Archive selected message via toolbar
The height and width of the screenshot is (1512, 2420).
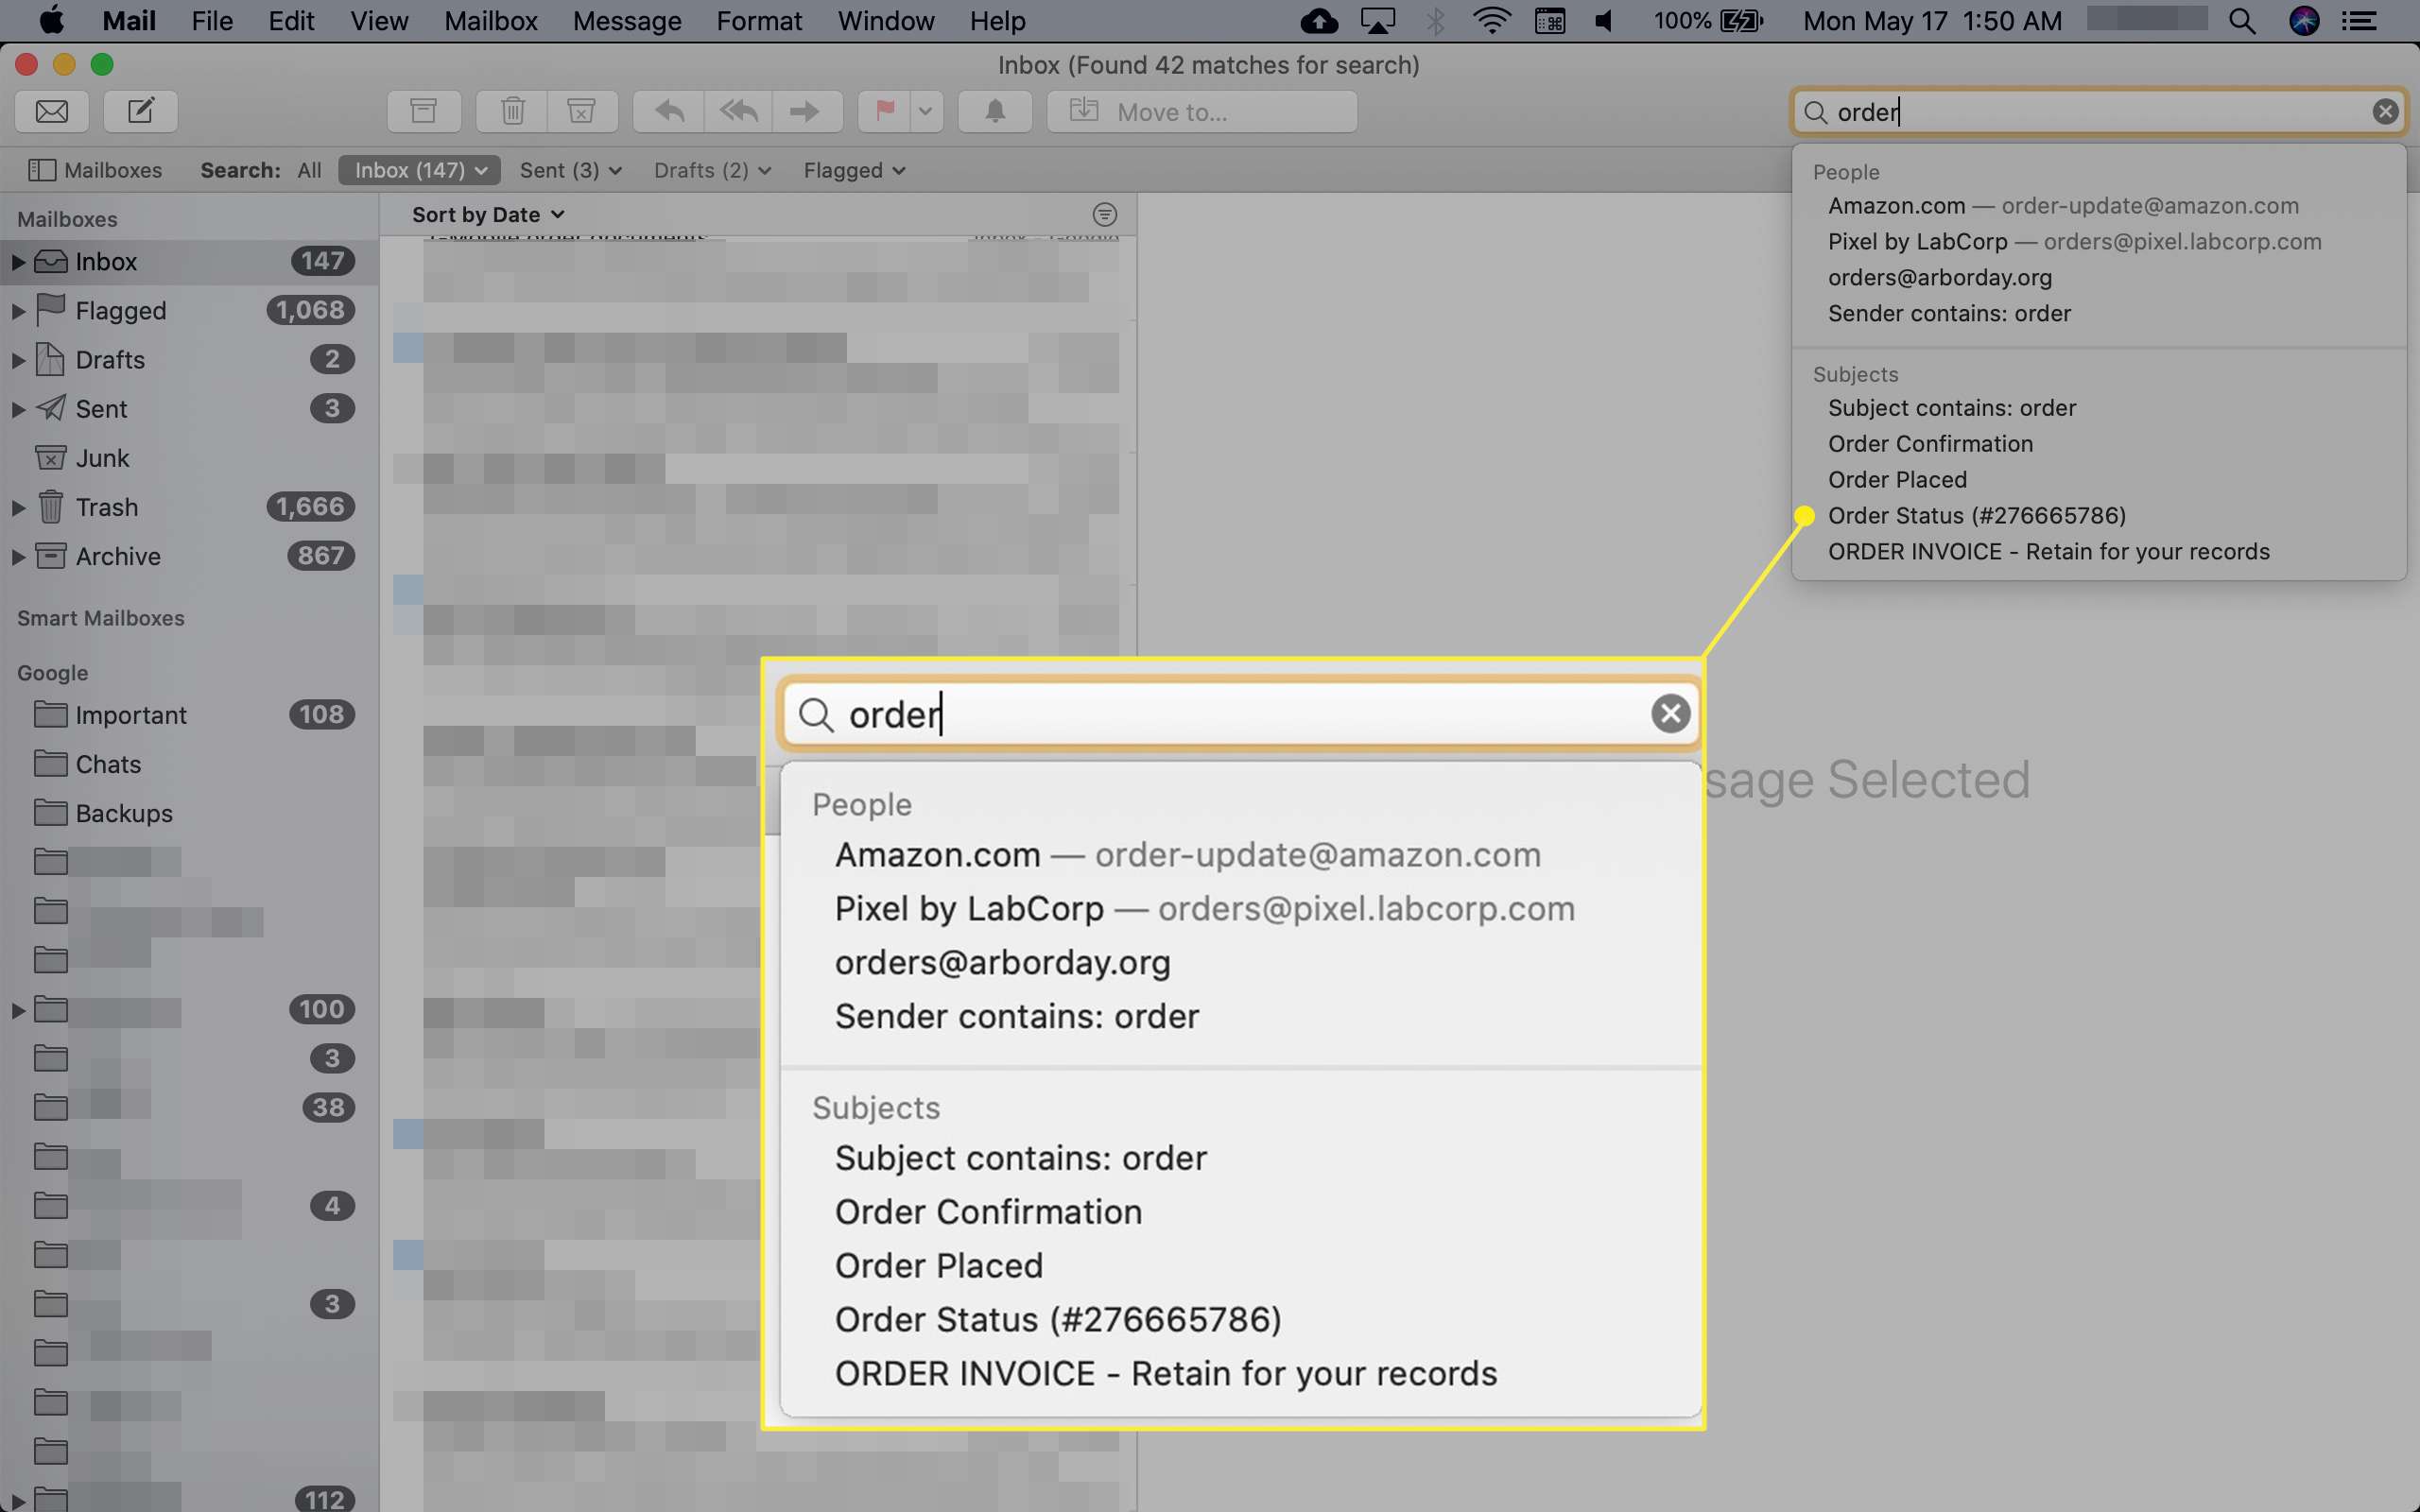tap(424, 111)
